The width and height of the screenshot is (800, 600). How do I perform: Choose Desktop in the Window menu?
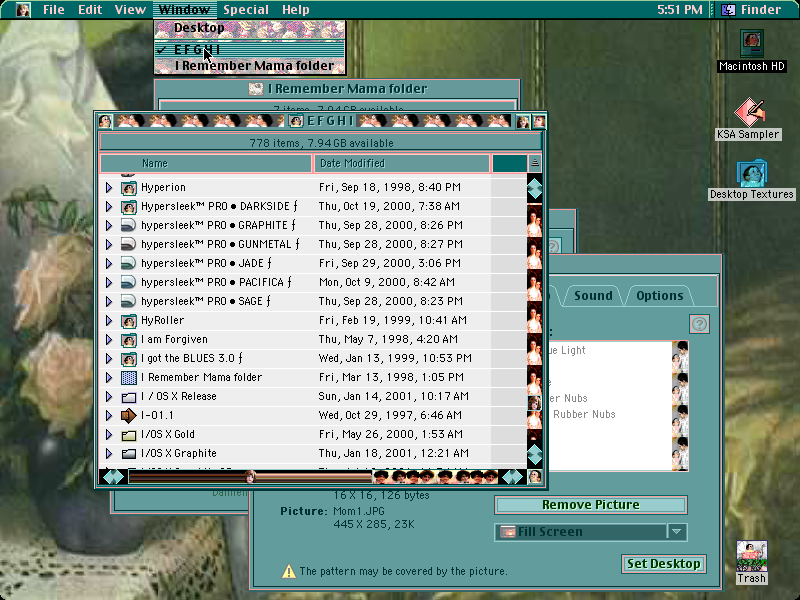click(250, 29)
